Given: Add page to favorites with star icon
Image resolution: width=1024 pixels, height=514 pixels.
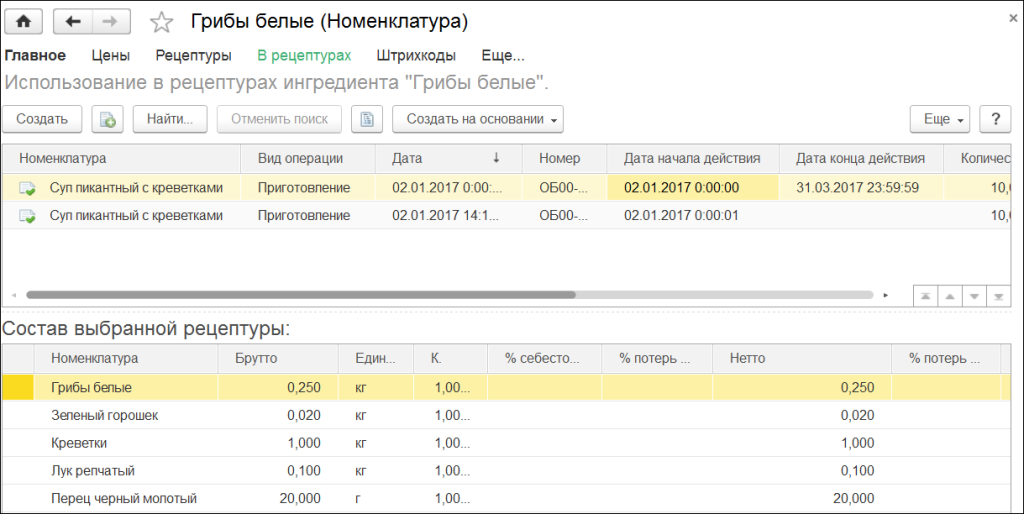Looking at the screenshot, I should point(160,22).
